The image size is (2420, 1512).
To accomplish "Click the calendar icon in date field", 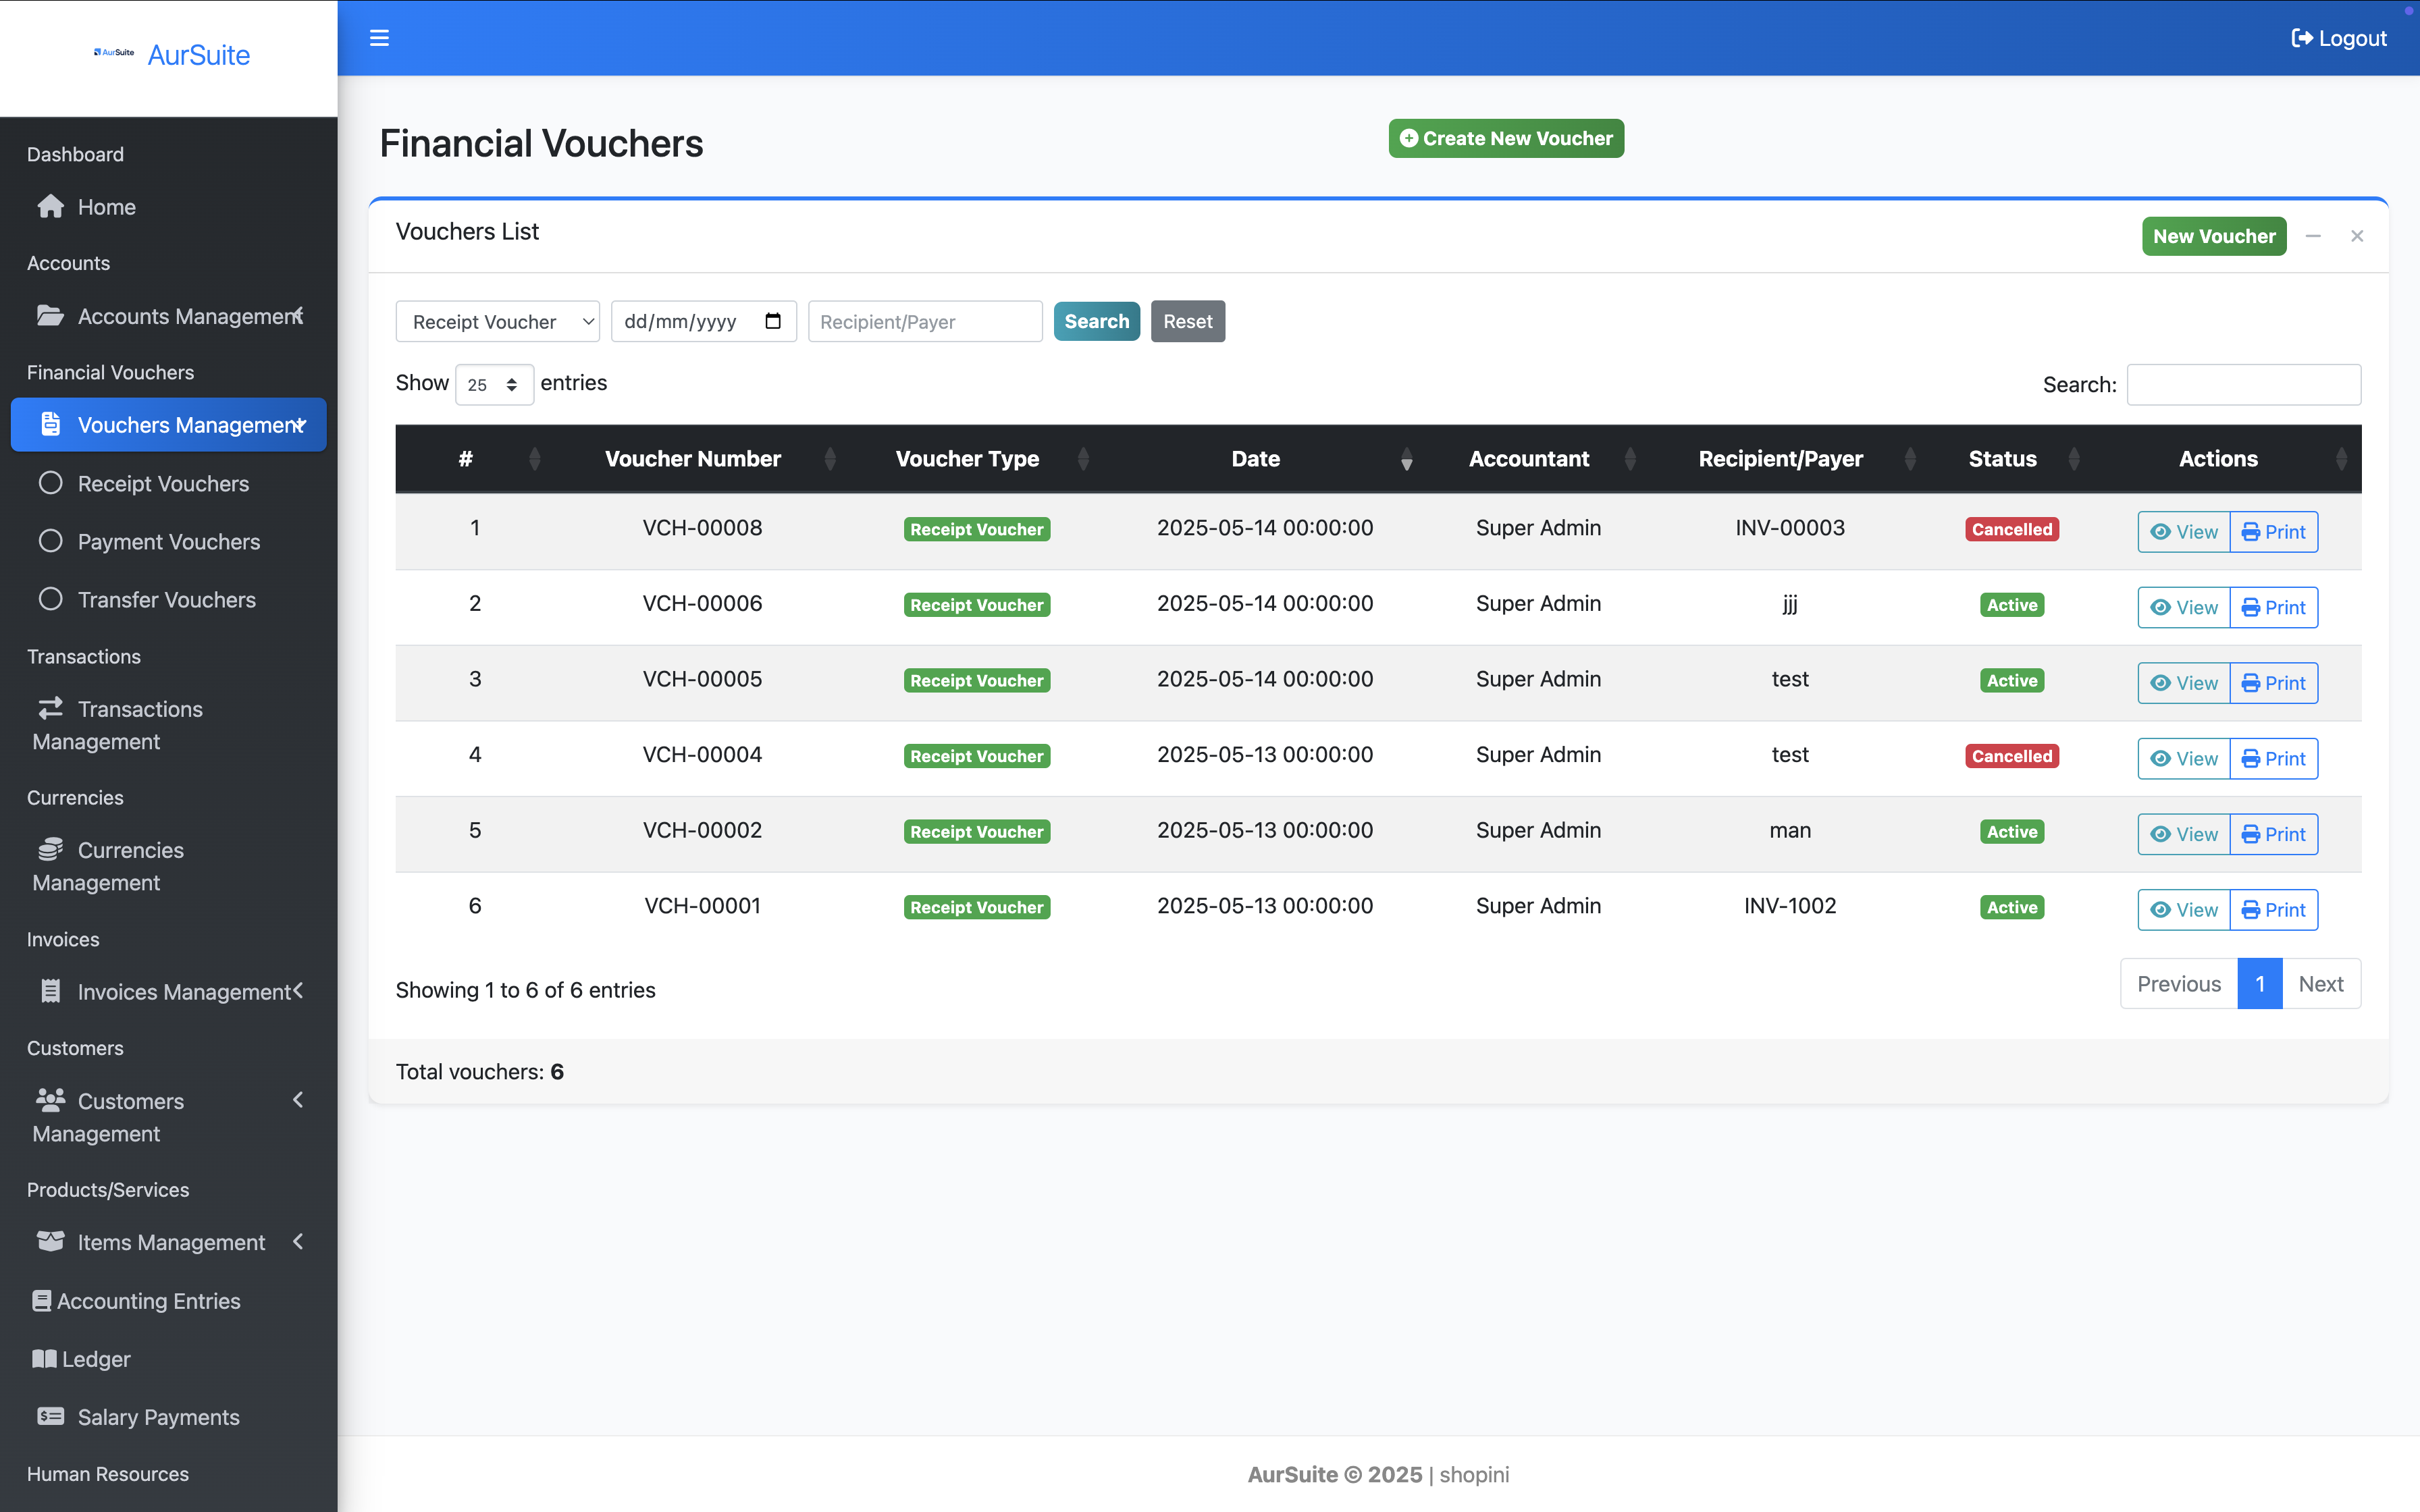I will 772,321.
